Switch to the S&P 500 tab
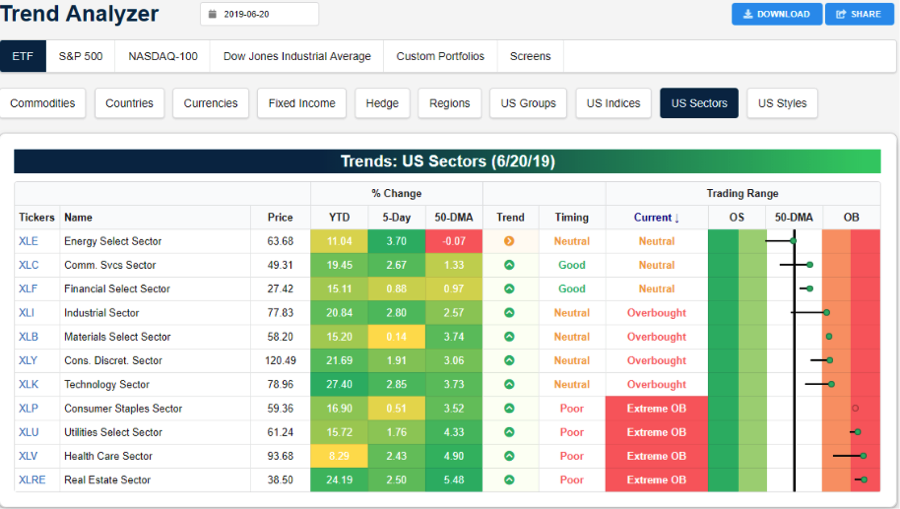Viewport: 900px width, 509px height. pyautogui.click(x=80, y=56)
